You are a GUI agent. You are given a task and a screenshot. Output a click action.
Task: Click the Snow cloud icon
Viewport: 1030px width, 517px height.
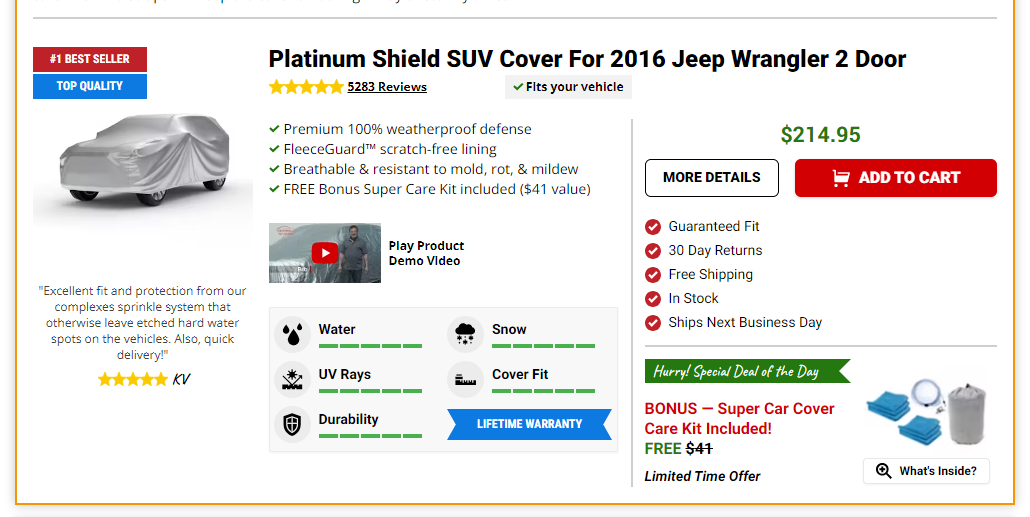point(465,334)
